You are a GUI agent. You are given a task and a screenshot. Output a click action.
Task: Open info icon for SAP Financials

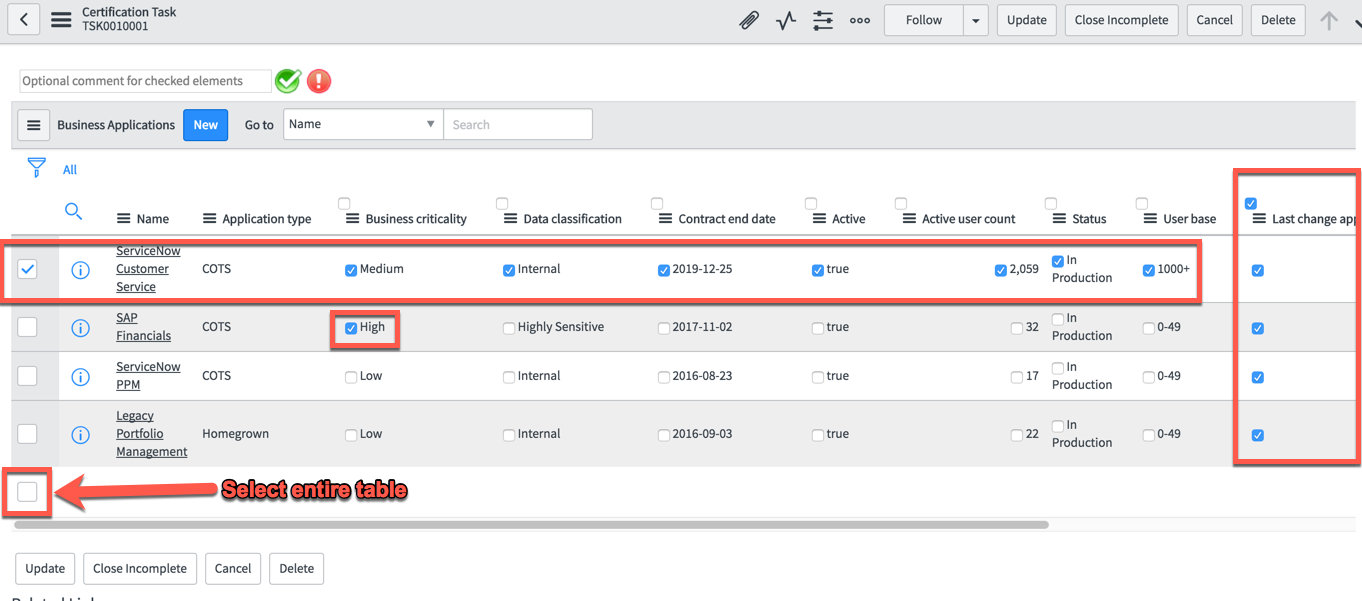pyautogui.click(x=81, y=328)
